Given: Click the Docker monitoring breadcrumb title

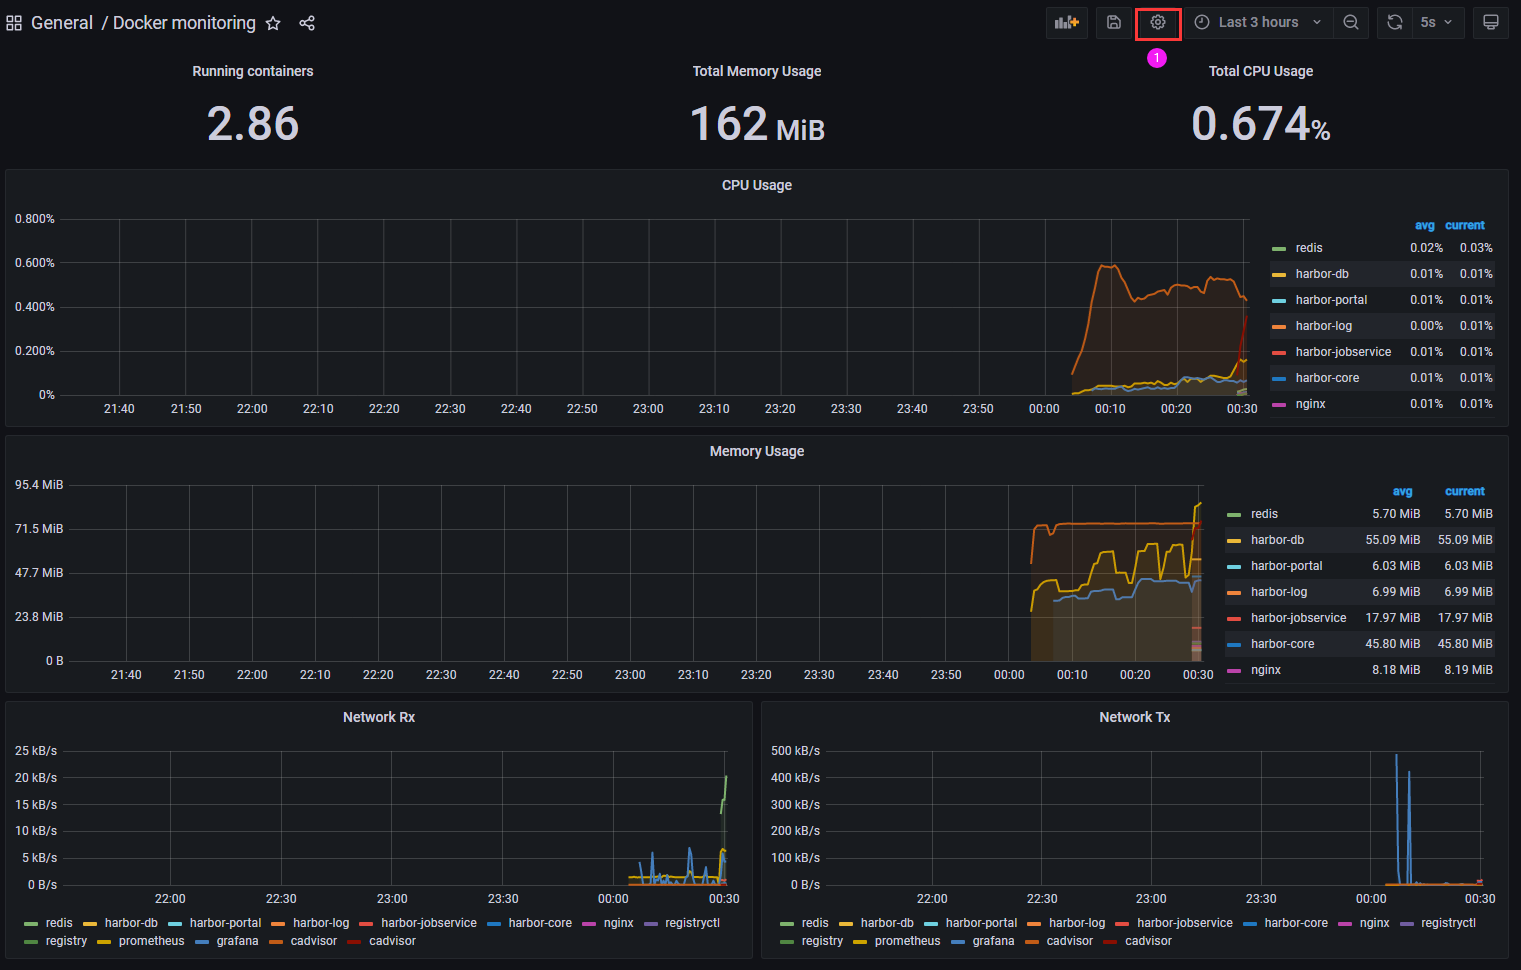Looking at the screenshot, I should [x=184, y=23].
